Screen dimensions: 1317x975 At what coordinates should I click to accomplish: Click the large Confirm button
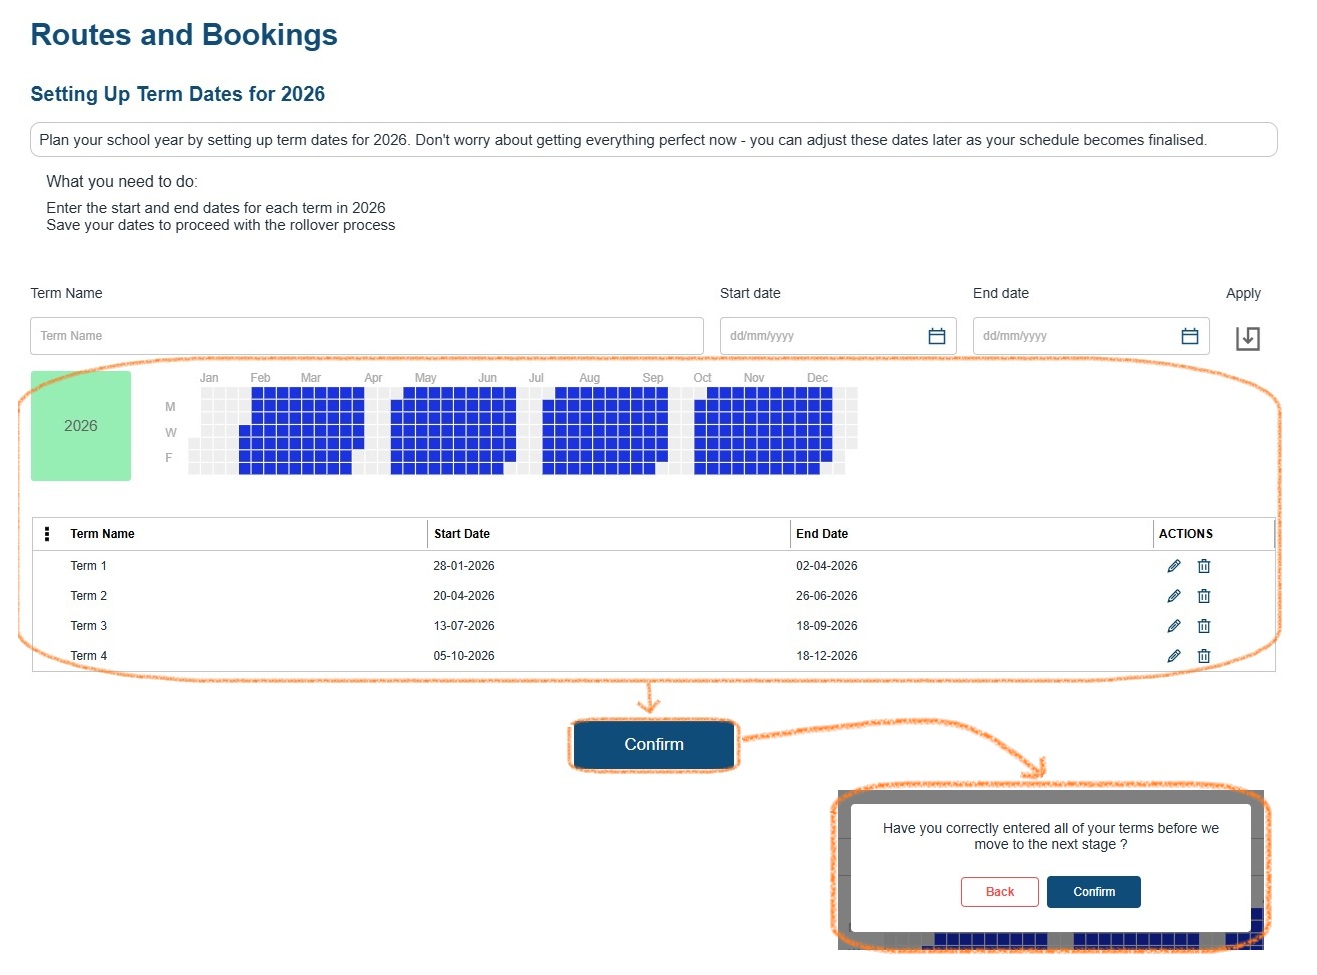click(654, 744)
